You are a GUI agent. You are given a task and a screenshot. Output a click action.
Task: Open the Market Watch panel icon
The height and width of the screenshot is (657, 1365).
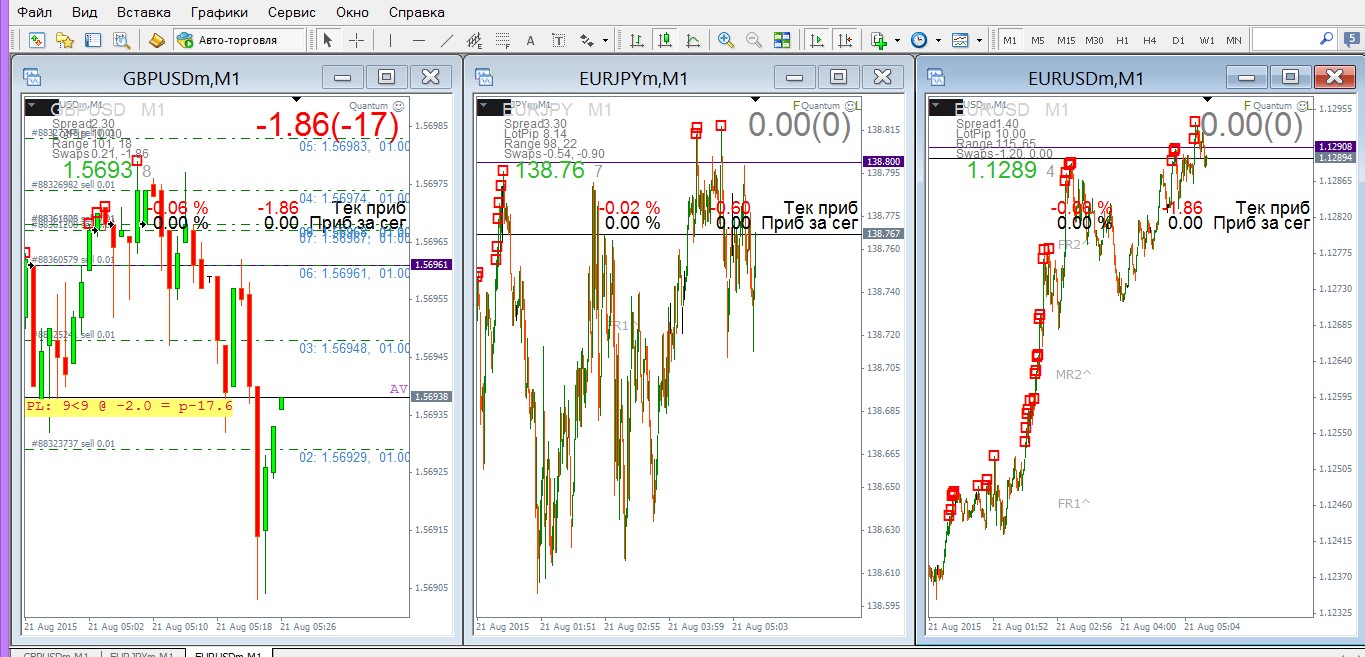[37, 40]
